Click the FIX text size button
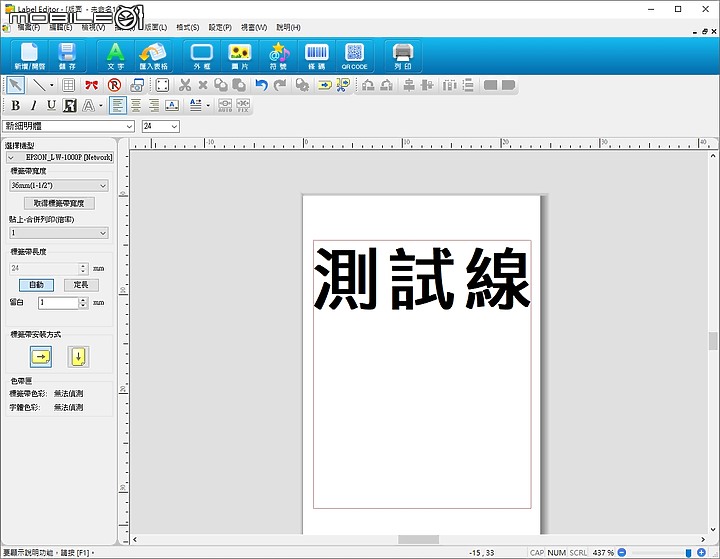 tap(243, 106)
